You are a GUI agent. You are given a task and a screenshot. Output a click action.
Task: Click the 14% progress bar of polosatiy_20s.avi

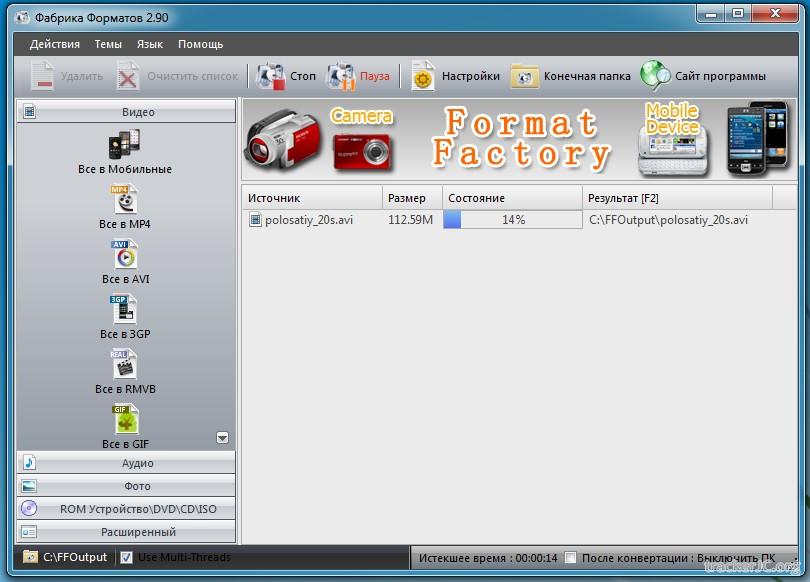[512, 220]
